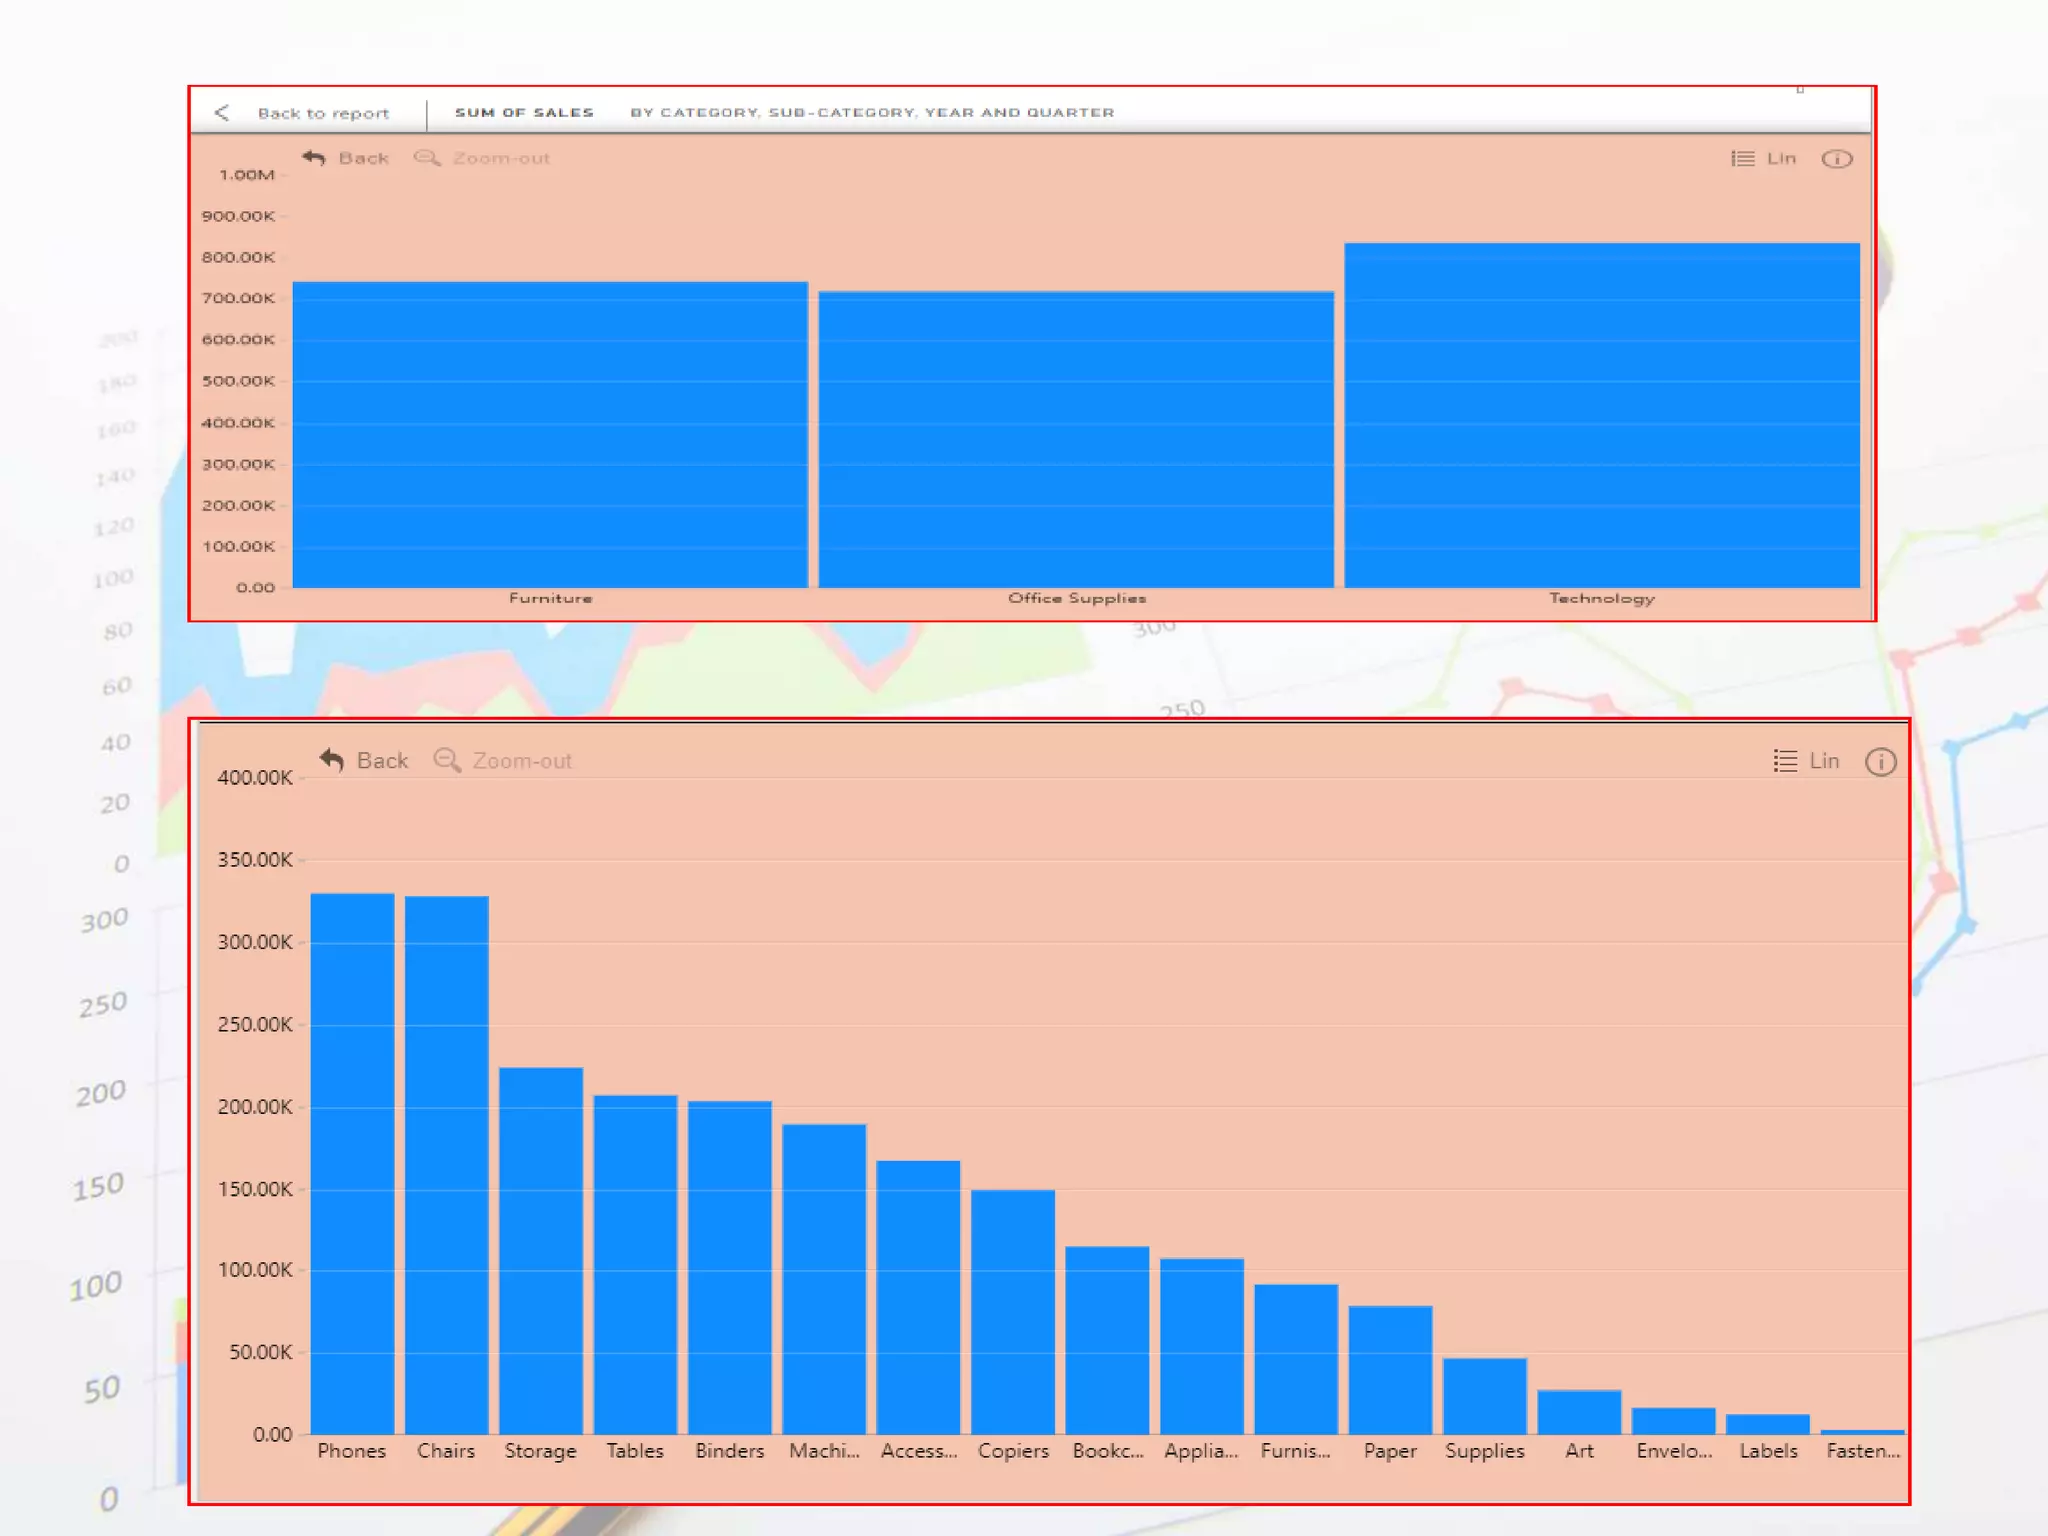The image size is (2048, 1536).
Task: Click the Back to report chevron arrow
Action: click(x=222, y=112)
